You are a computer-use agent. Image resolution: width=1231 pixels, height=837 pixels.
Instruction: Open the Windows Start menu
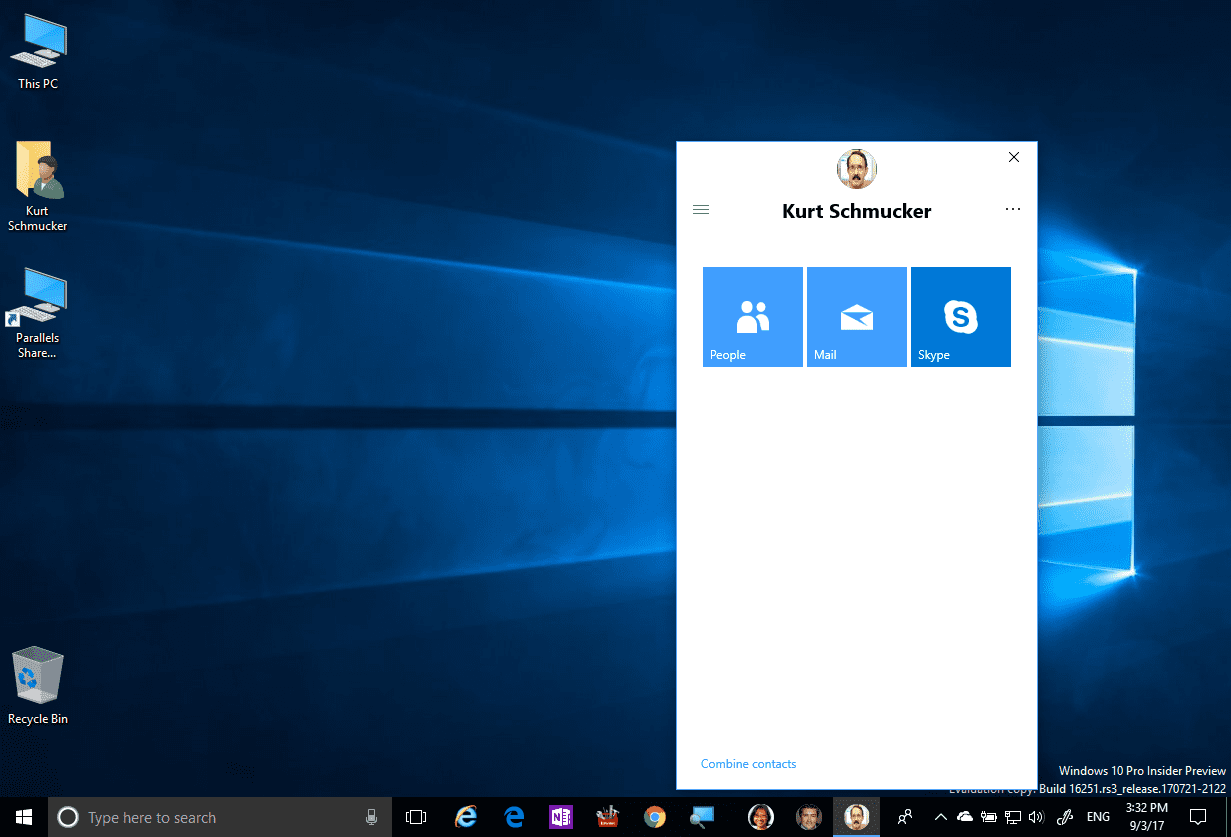coord(22,817)
